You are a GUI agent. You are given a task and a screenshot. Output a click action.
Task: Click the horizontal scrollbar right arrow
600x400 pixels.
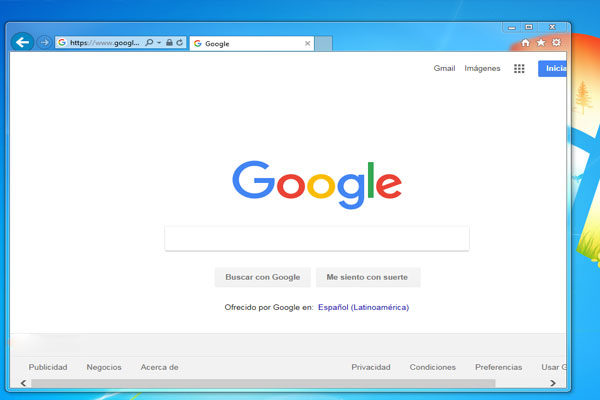(553, 383)
